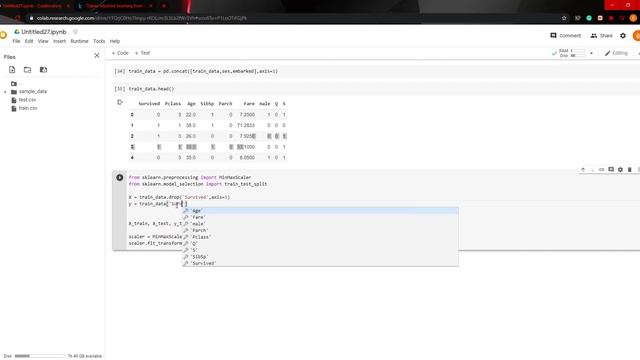Open Chrome profile avatar

(633, 18)
